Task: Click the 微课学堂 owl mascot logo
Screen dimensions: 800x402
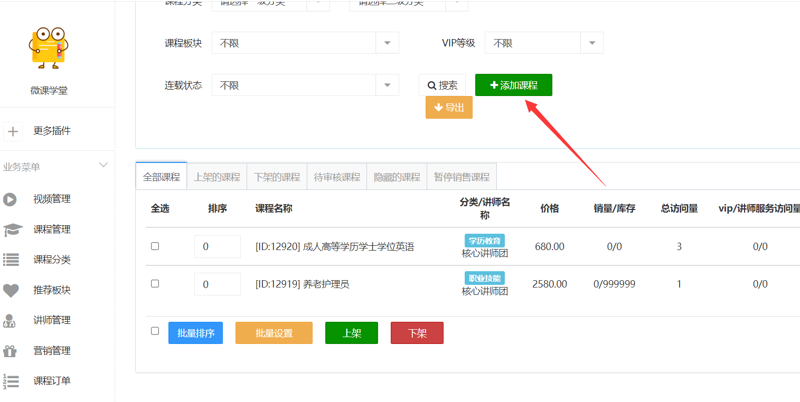Action: [x=48, y=48]
